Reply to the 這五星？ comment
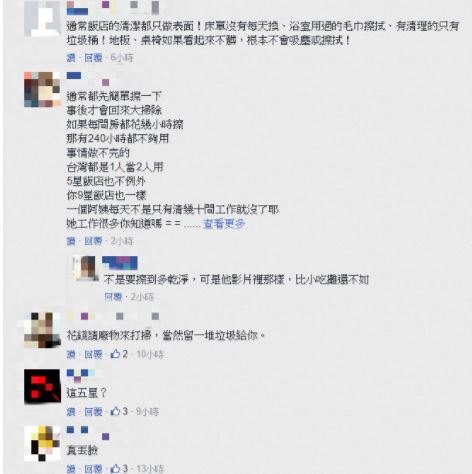Image resolution: width=472 pixels, height=474 pixels. (x=93, y=411)
